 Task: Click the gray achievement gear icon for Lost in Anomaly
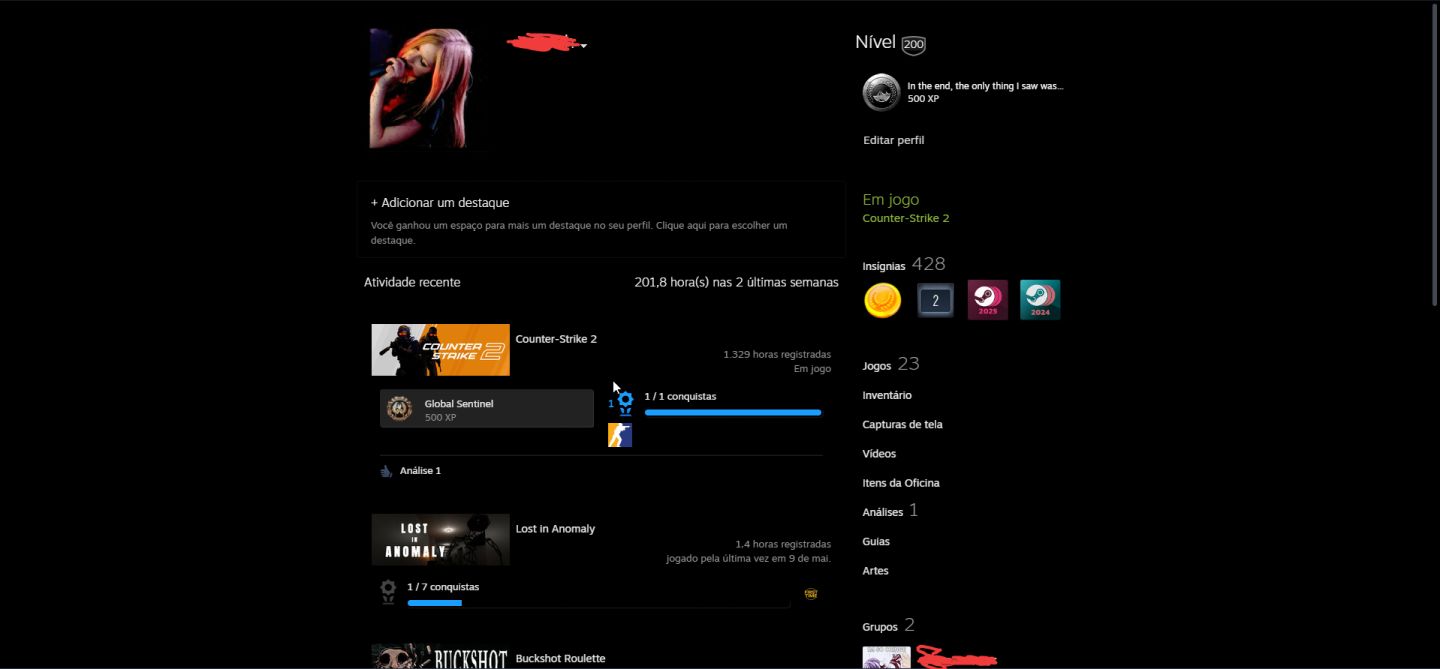[388, 592]
